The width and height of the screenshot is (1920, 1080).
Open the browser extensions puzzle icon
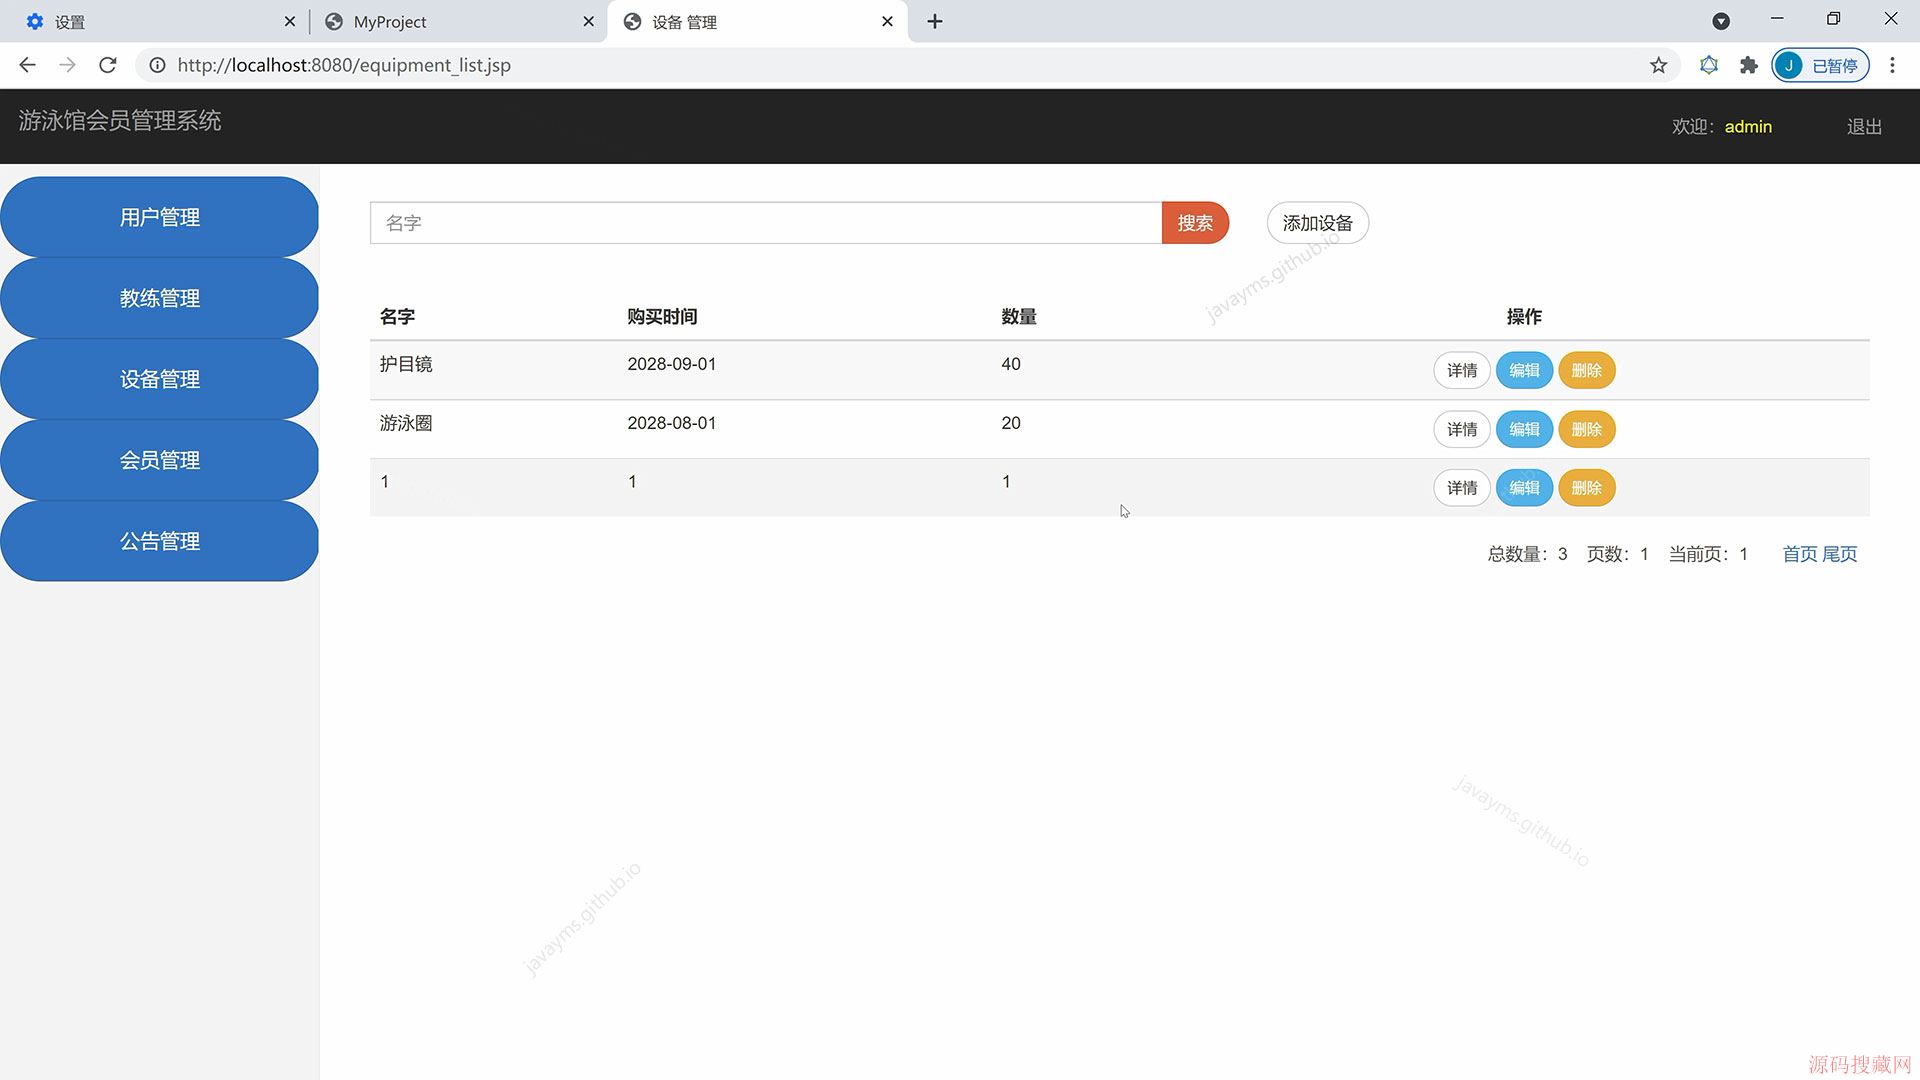[x=1748, y=65]
